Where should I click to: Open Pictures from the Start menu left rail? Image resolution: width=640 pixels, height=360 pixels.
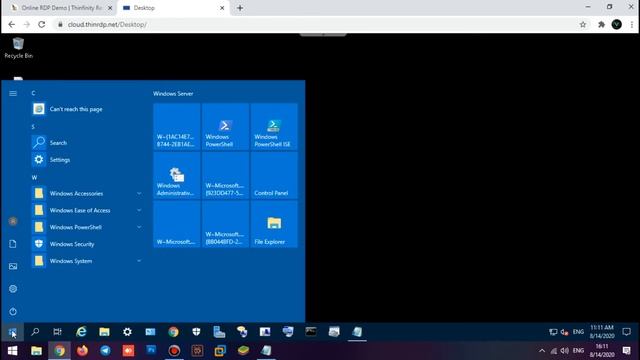(13, 266)
